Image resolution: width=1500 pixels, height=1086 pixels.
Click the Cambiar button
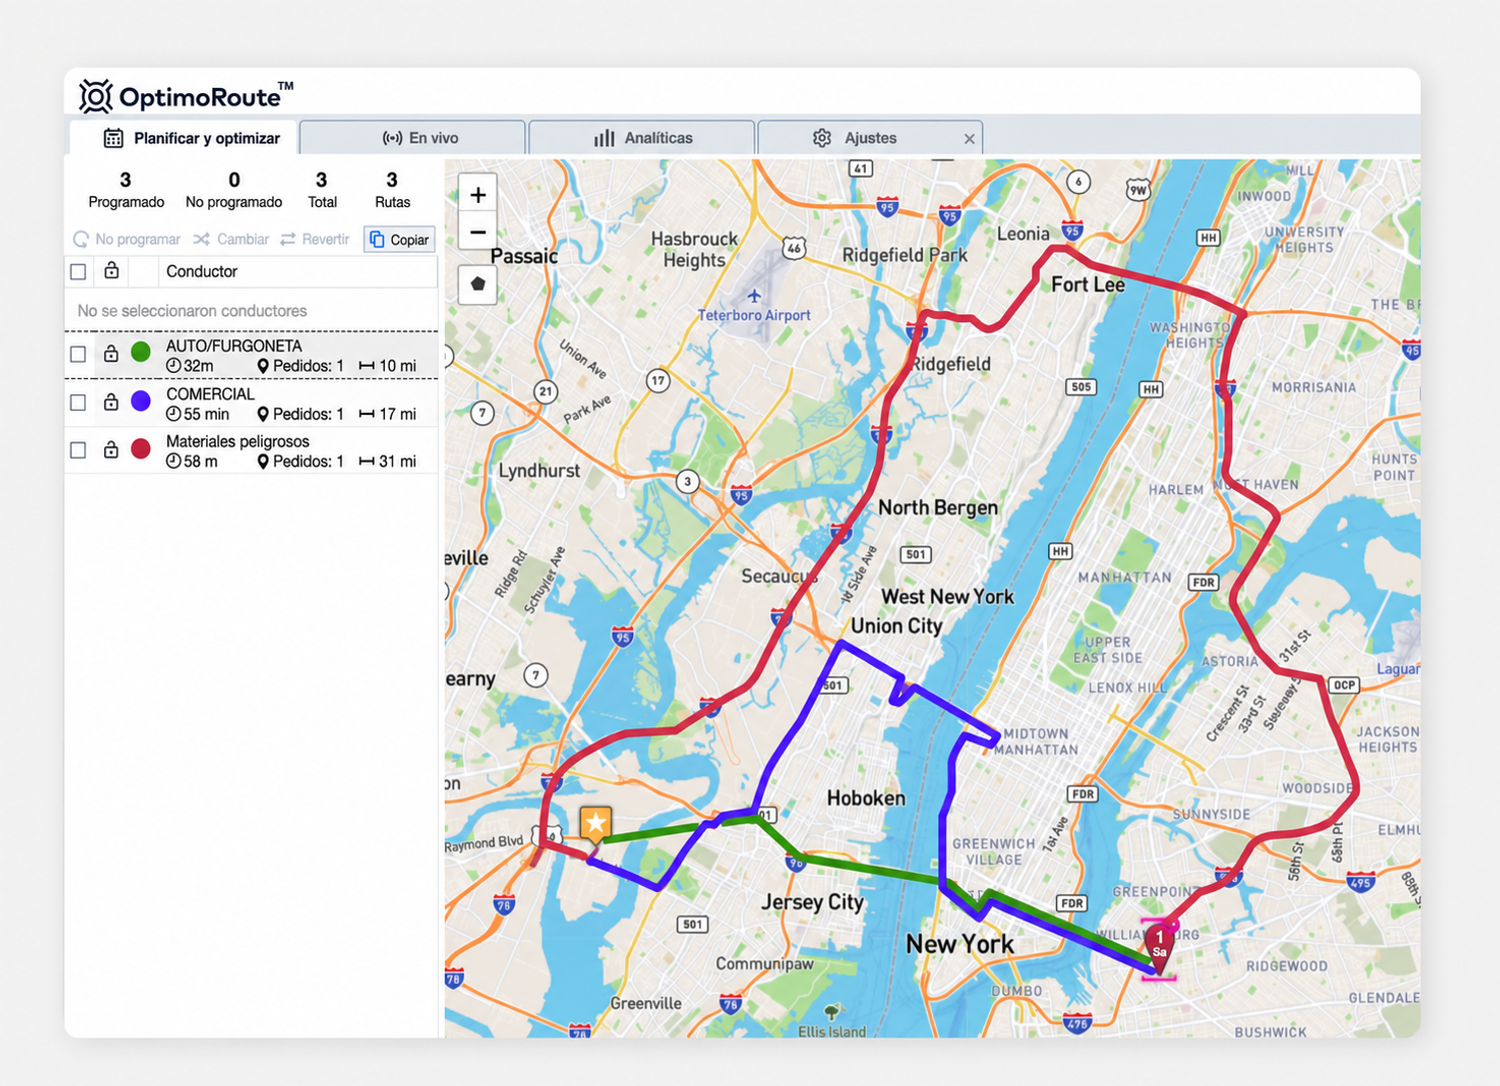click(x=231, y=239)
